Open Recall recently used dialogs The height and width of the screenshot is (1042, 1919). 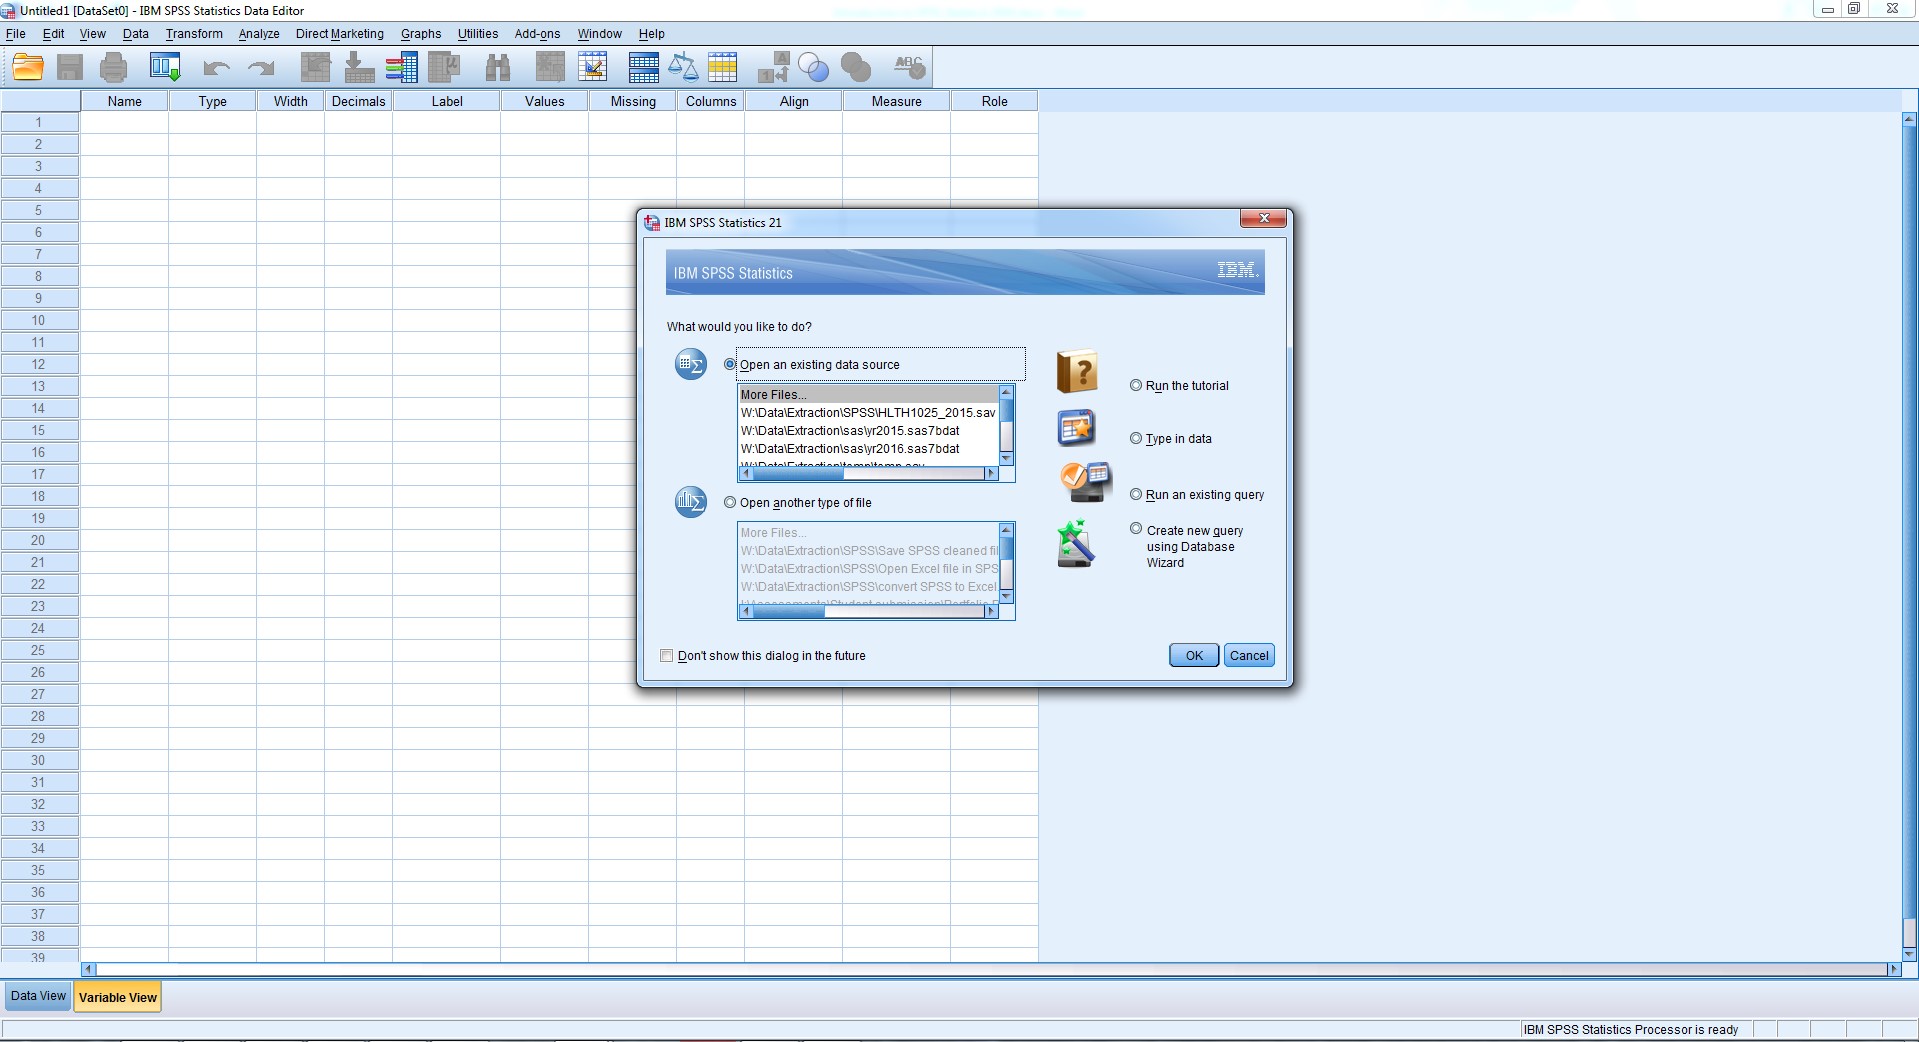pyautogui.click(x=165, y=67)
